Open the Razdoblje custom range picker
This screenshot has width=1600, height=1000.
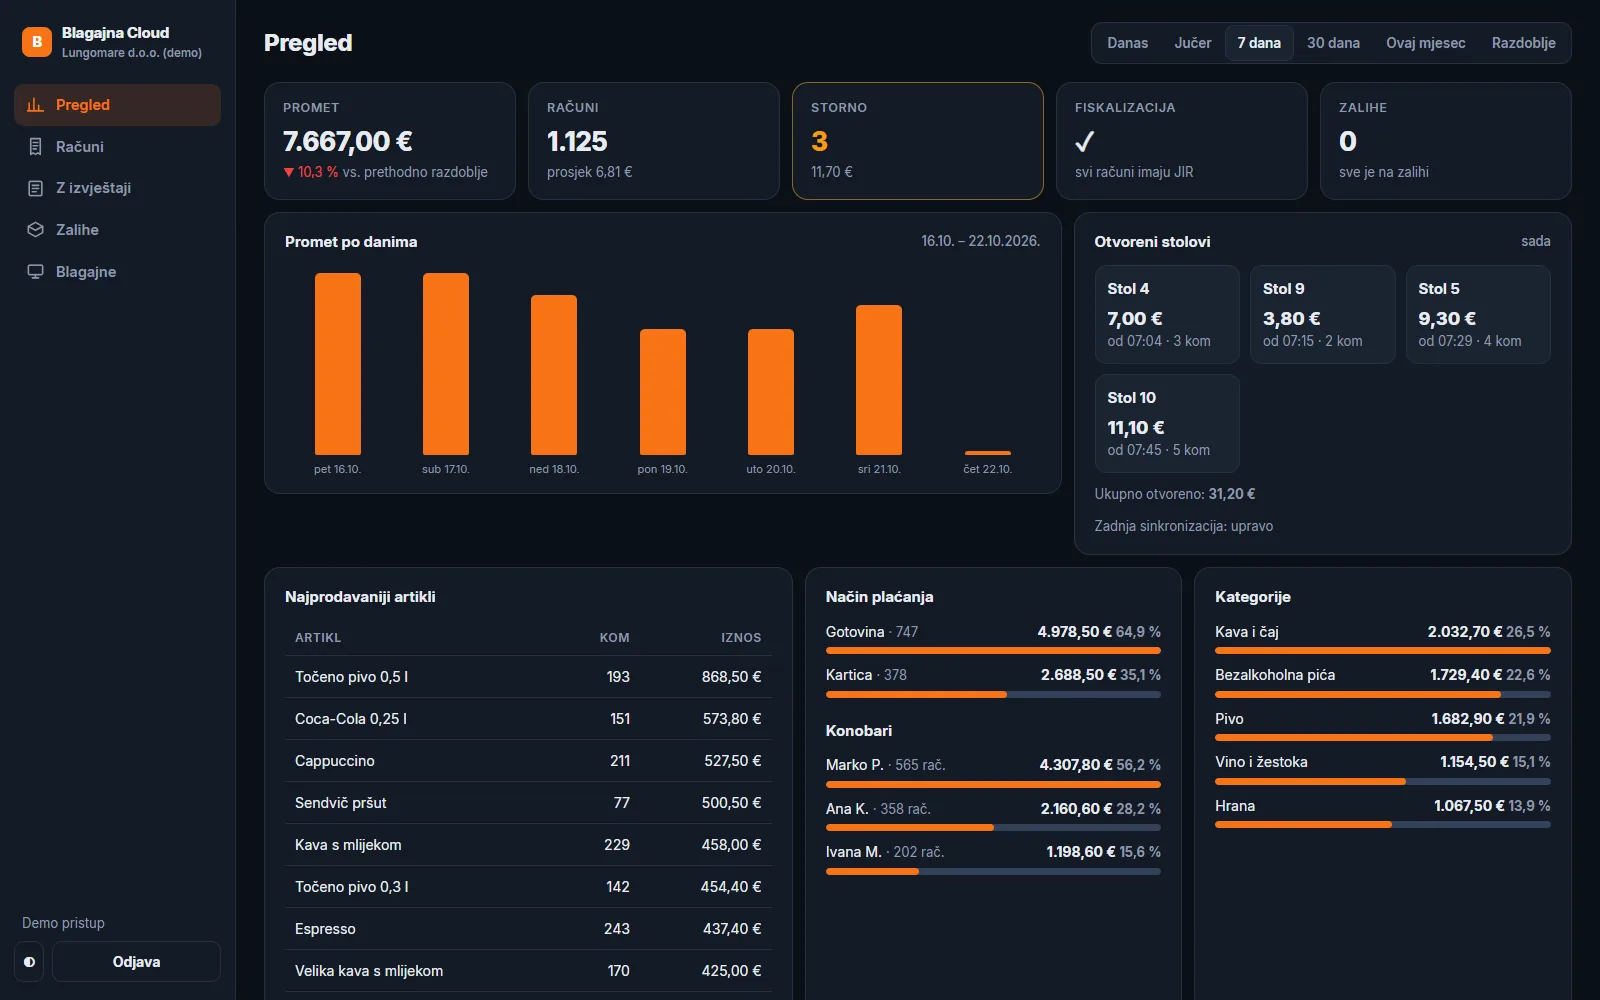[1523, 43]
